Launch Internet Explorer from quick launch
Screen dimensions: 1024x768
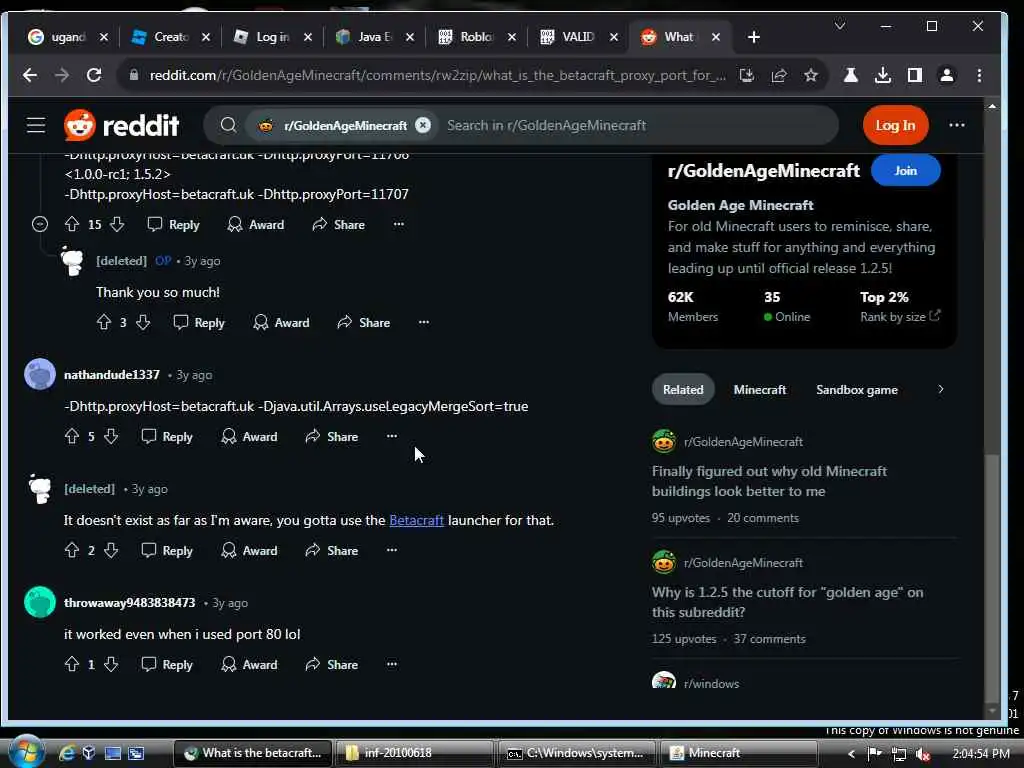click(x=66, y=753)
